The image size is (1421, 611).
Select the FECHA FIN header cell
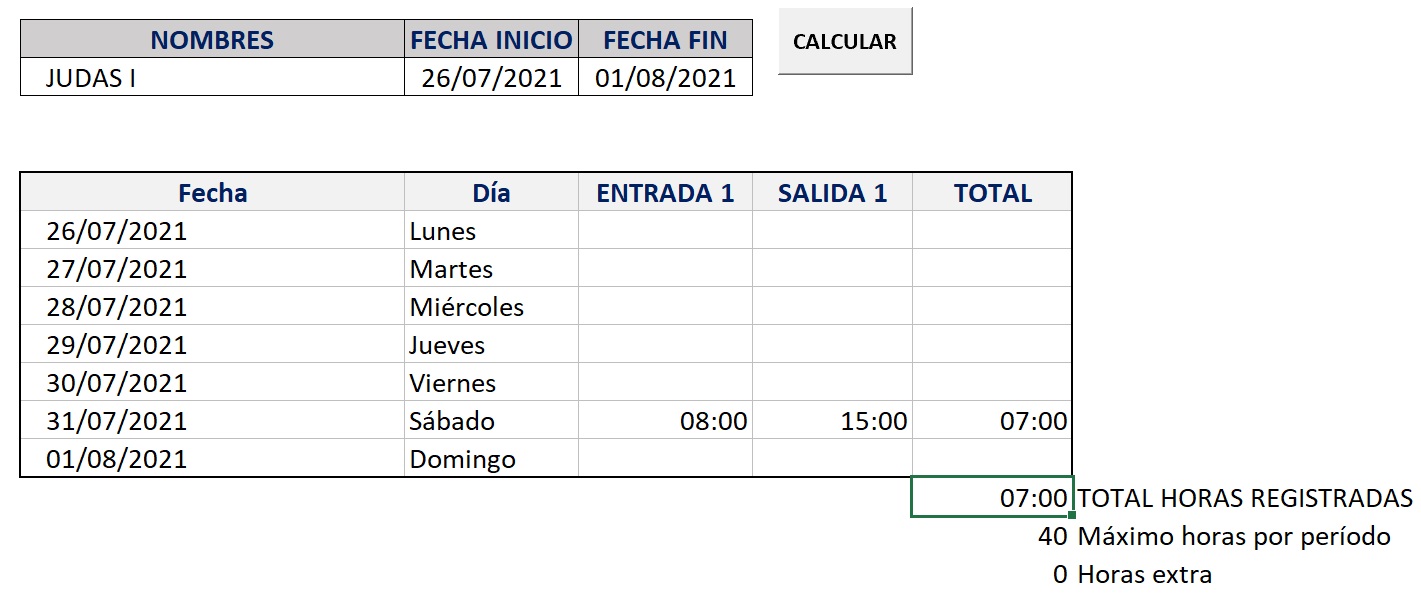[665, 40]
